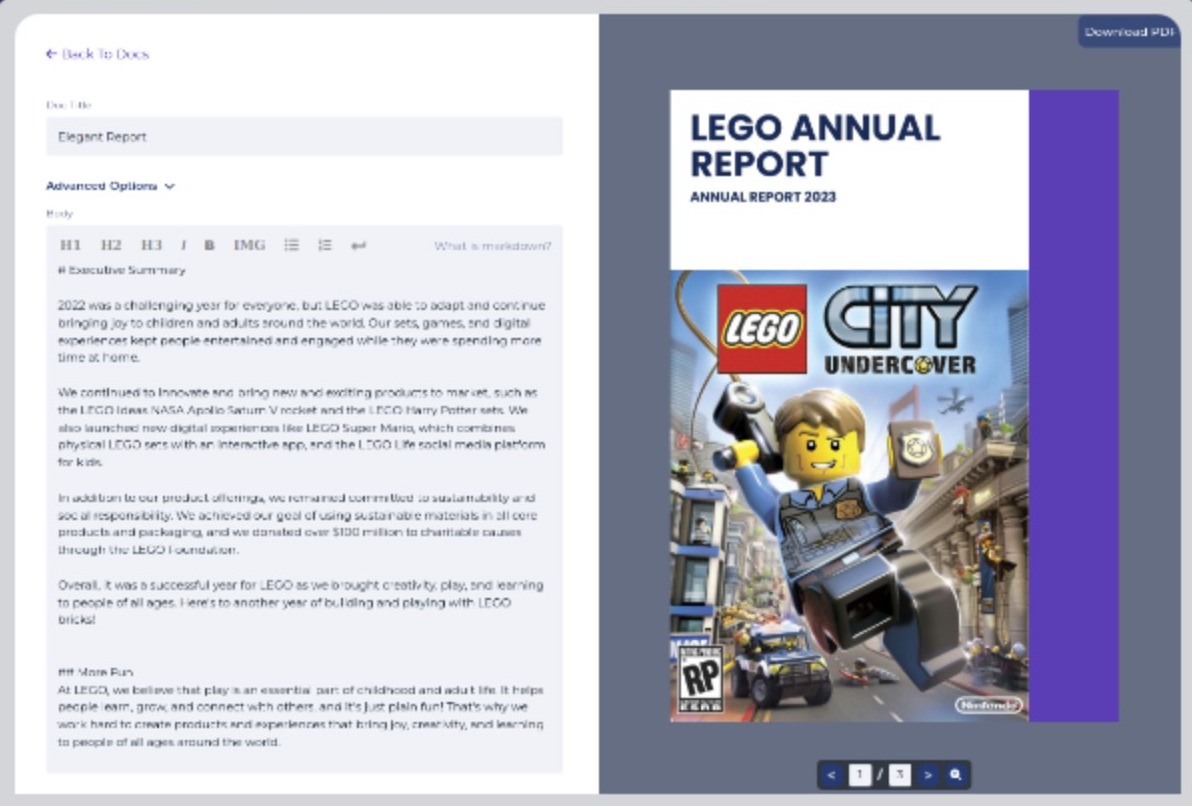1192x806 pixels.
Task: Click the LEGO City cover image
Action: click(x=849, y=495)
